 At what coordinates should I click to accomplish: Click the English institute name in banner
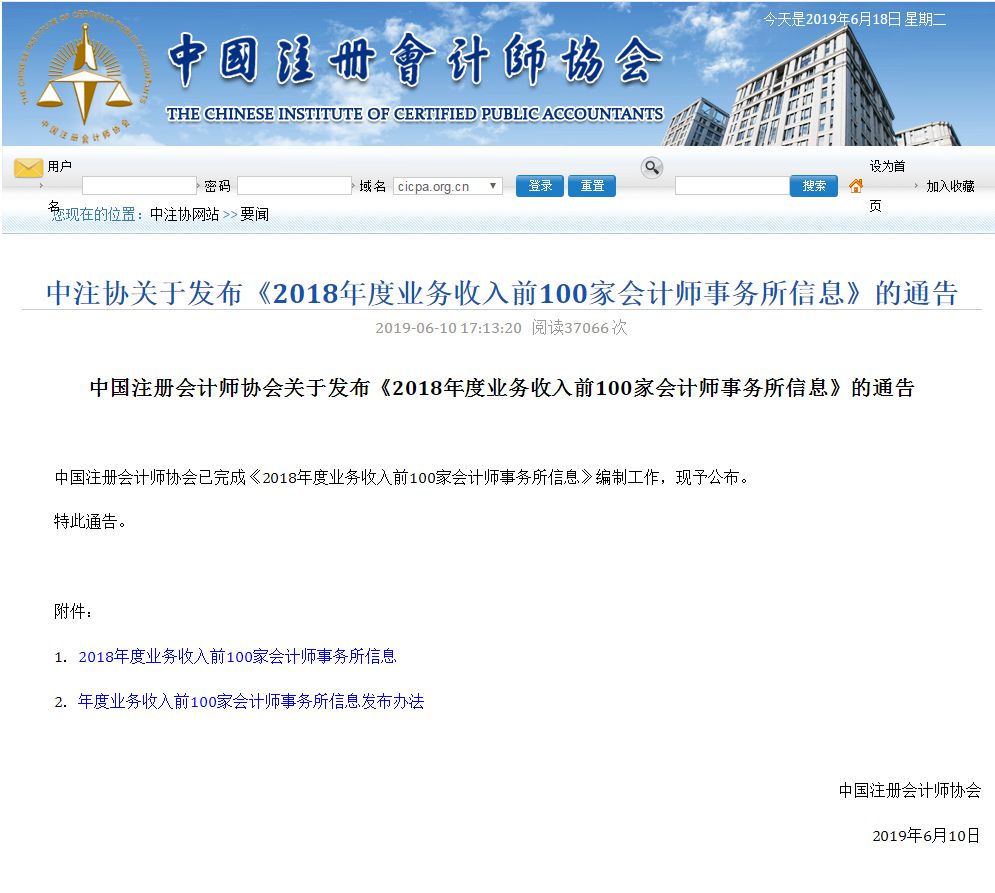tap(415, 114)
